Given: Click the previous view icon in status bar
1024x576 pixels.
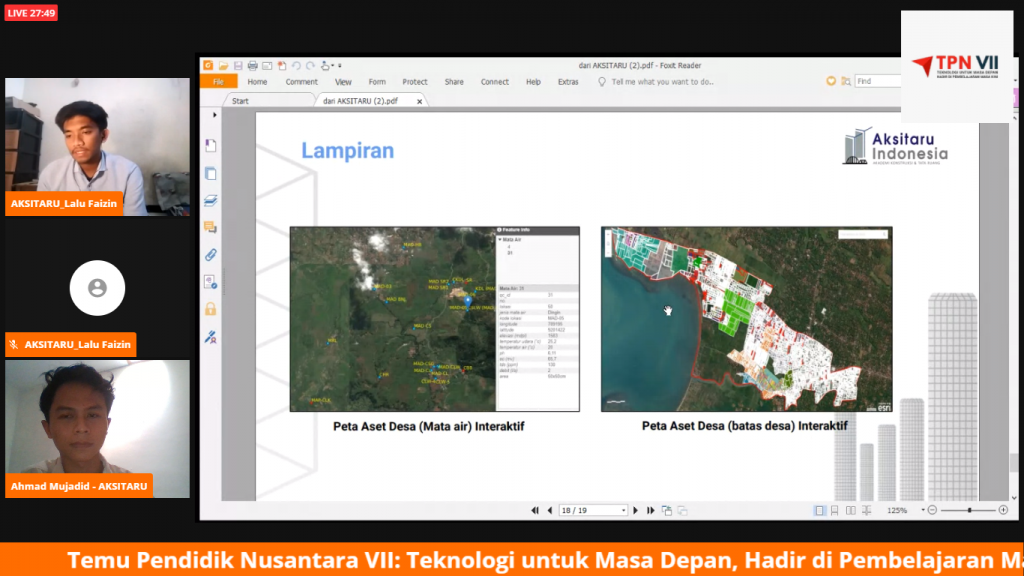Looking at the screenshot, I should point(667,511).
